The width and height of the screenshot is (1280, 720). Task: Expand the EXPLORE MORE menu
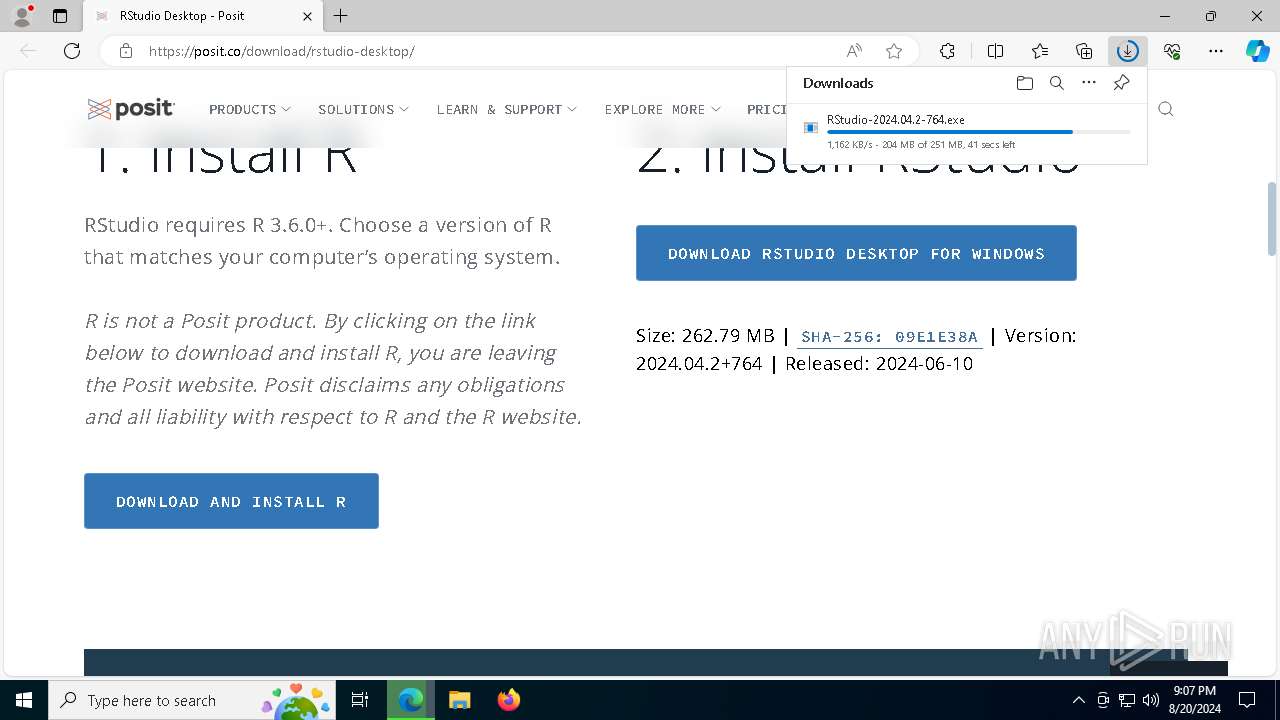[x=663, y=109]
